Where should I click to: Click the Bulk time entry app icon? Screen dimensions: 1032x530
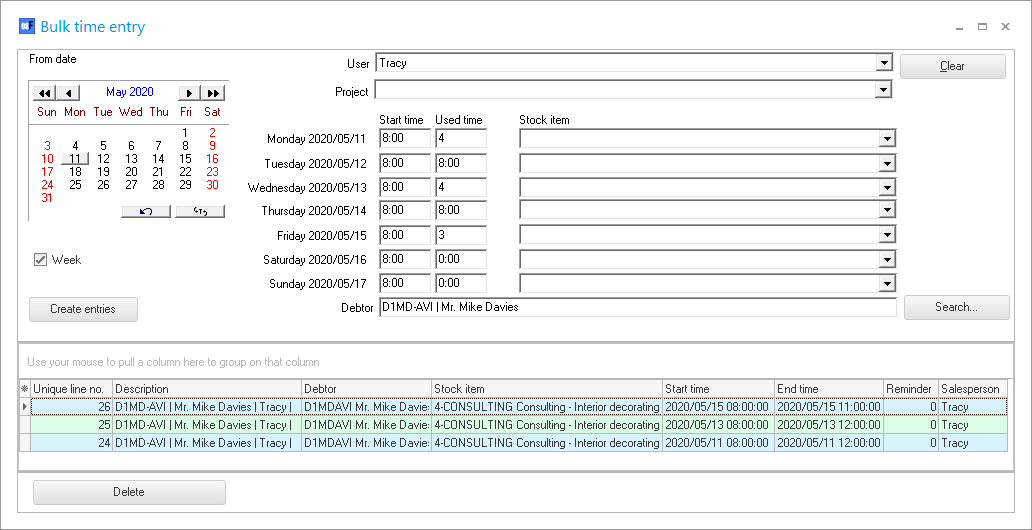click(27, 27)
